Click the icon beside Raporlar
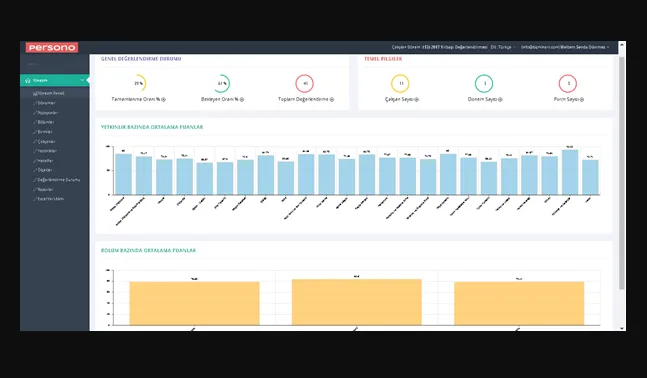 (35, 189)
